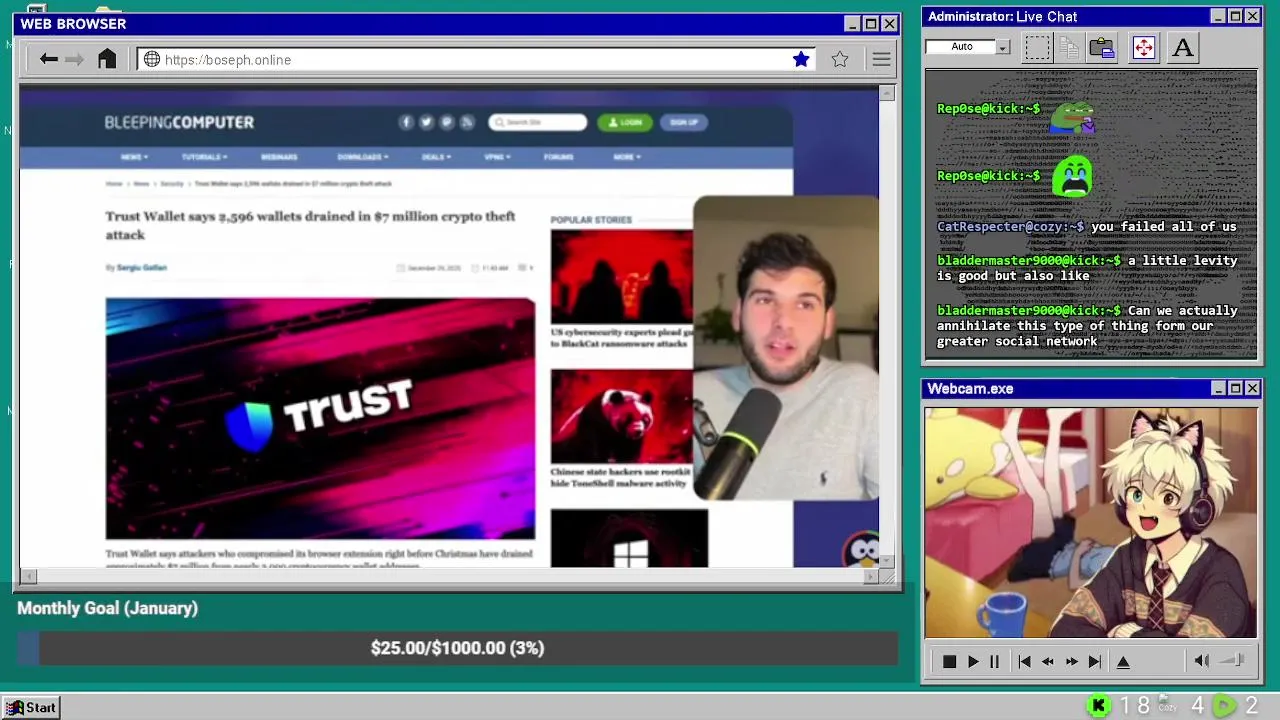The height and width of the screenshot is (720, 1280).
Task: Expand the VPNs menu on BleepingComputer
Action: coord(497,157)
